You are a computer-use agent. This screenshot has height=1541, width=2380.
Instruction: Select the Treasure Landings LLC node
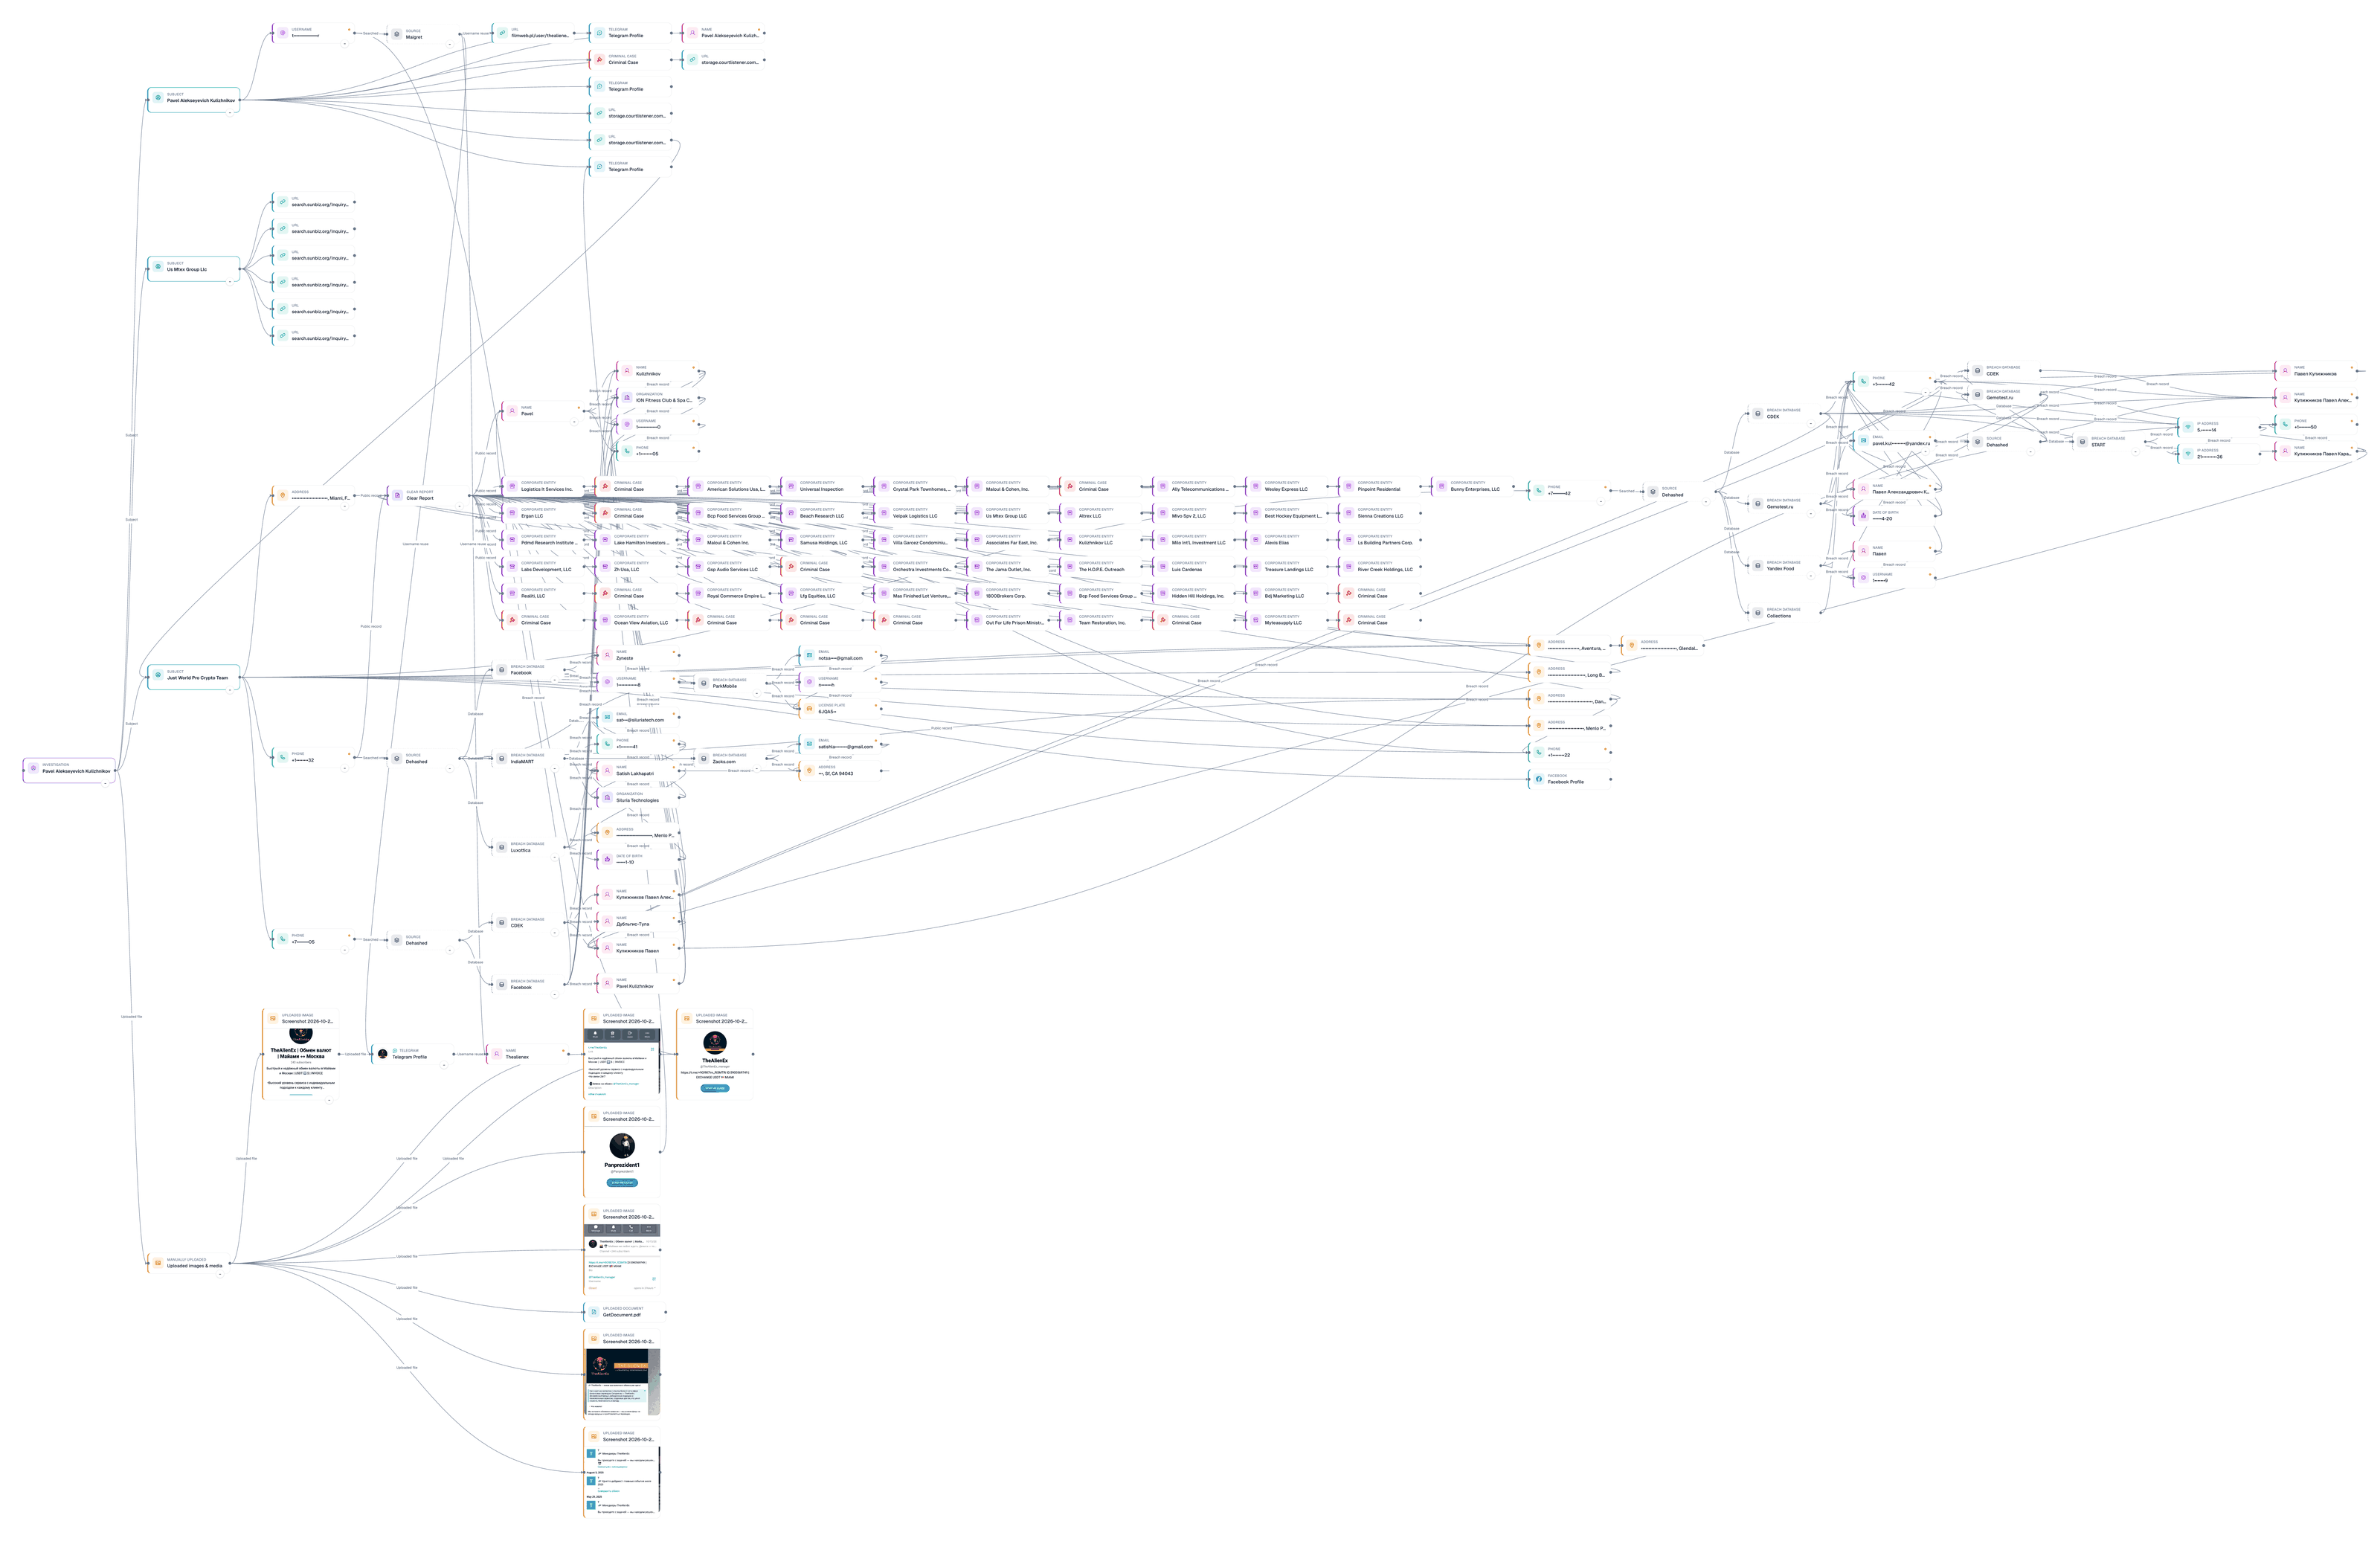[1285, 567]
